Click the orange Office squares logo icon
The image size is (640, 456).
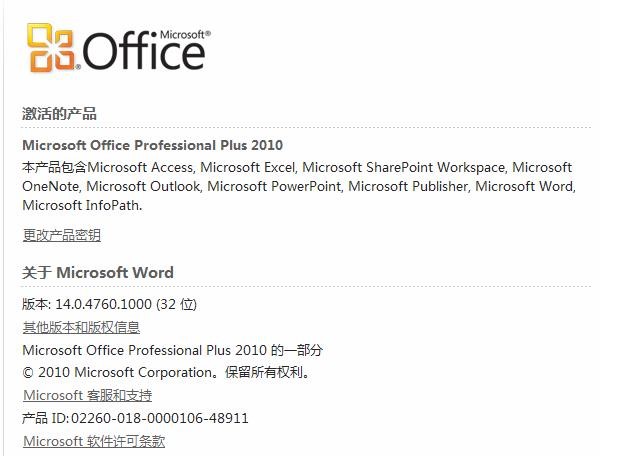(x=51, y=48)
